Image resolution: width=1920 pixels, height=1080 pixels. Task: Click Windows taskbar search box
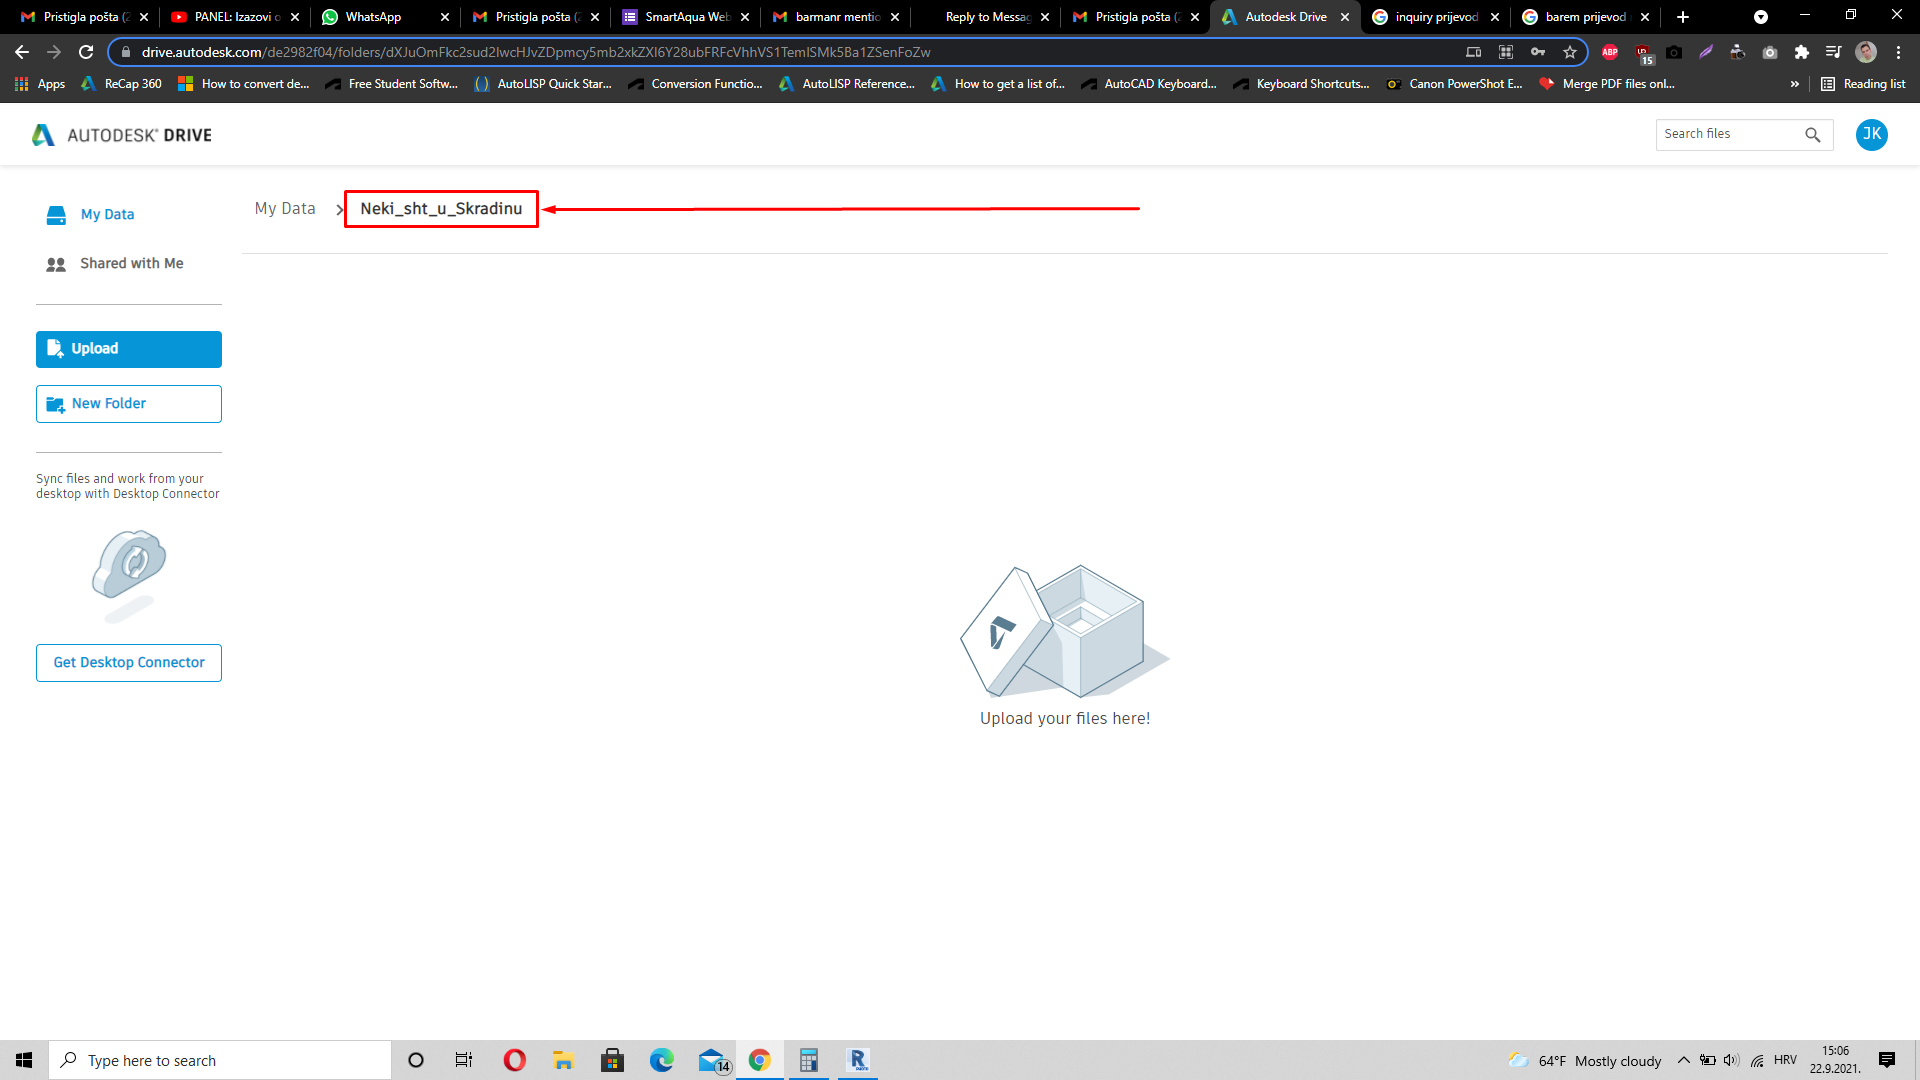(x=220, y=1060)
